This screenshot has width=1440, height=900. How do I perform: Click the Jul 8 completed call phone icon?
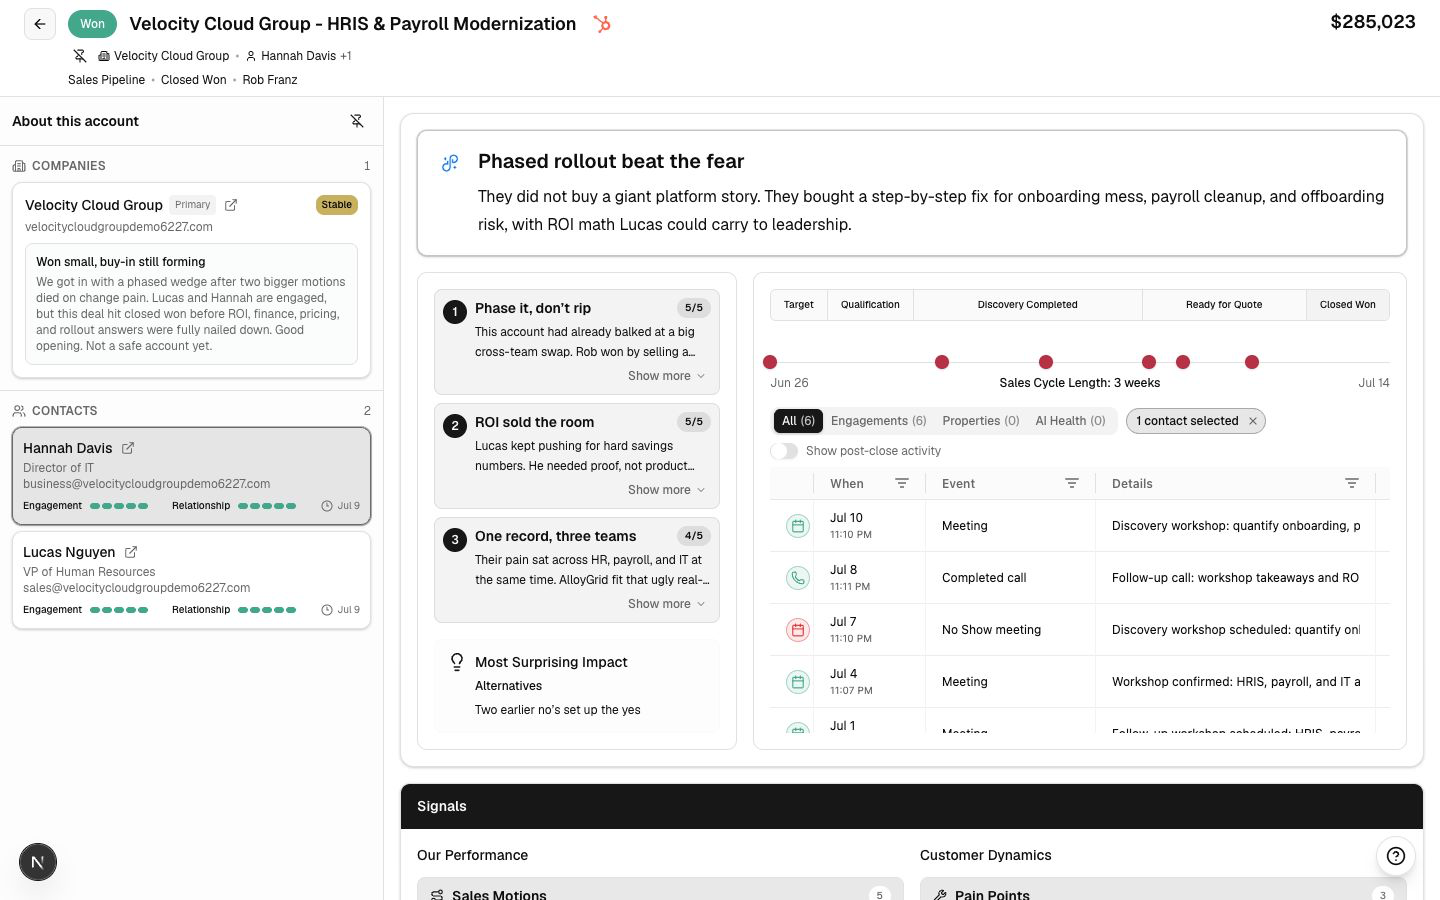pyautogui.click(x=798, y=578)
